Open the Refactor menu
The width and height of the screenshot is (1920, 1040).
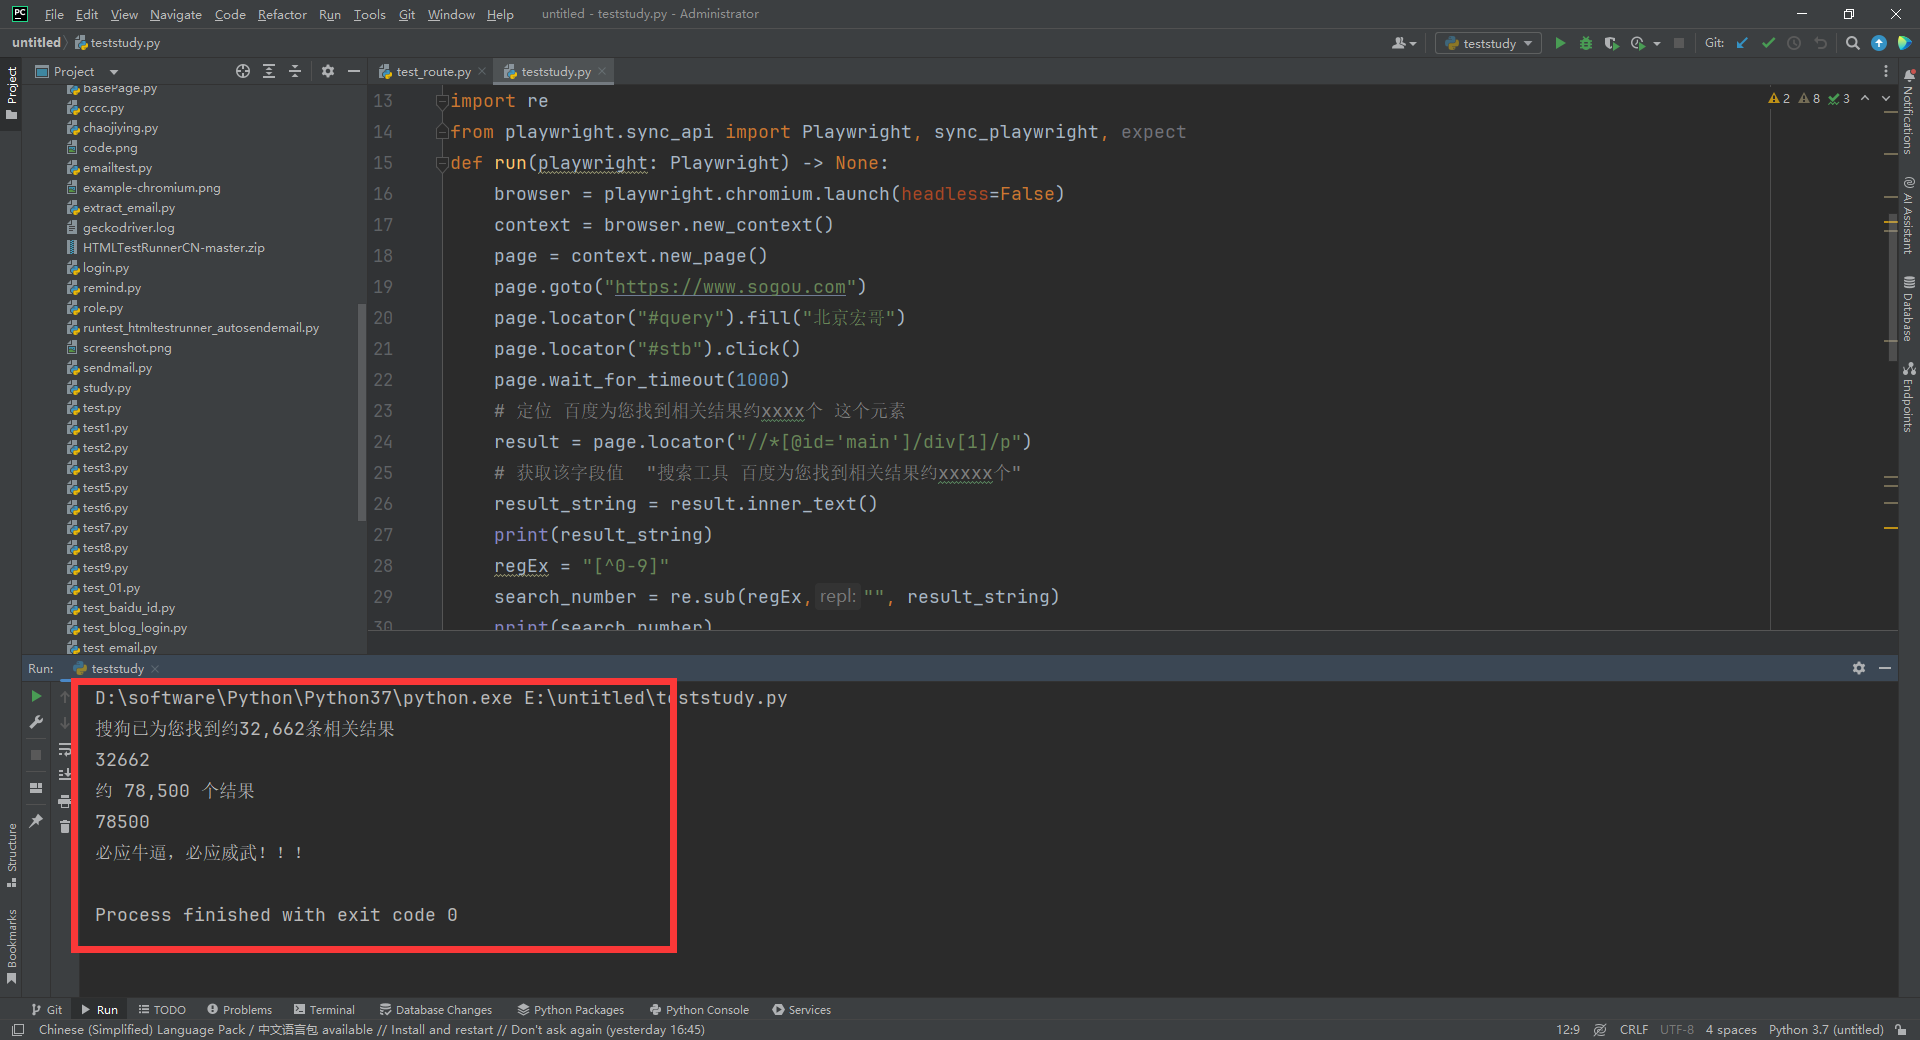tap(282, 14)
